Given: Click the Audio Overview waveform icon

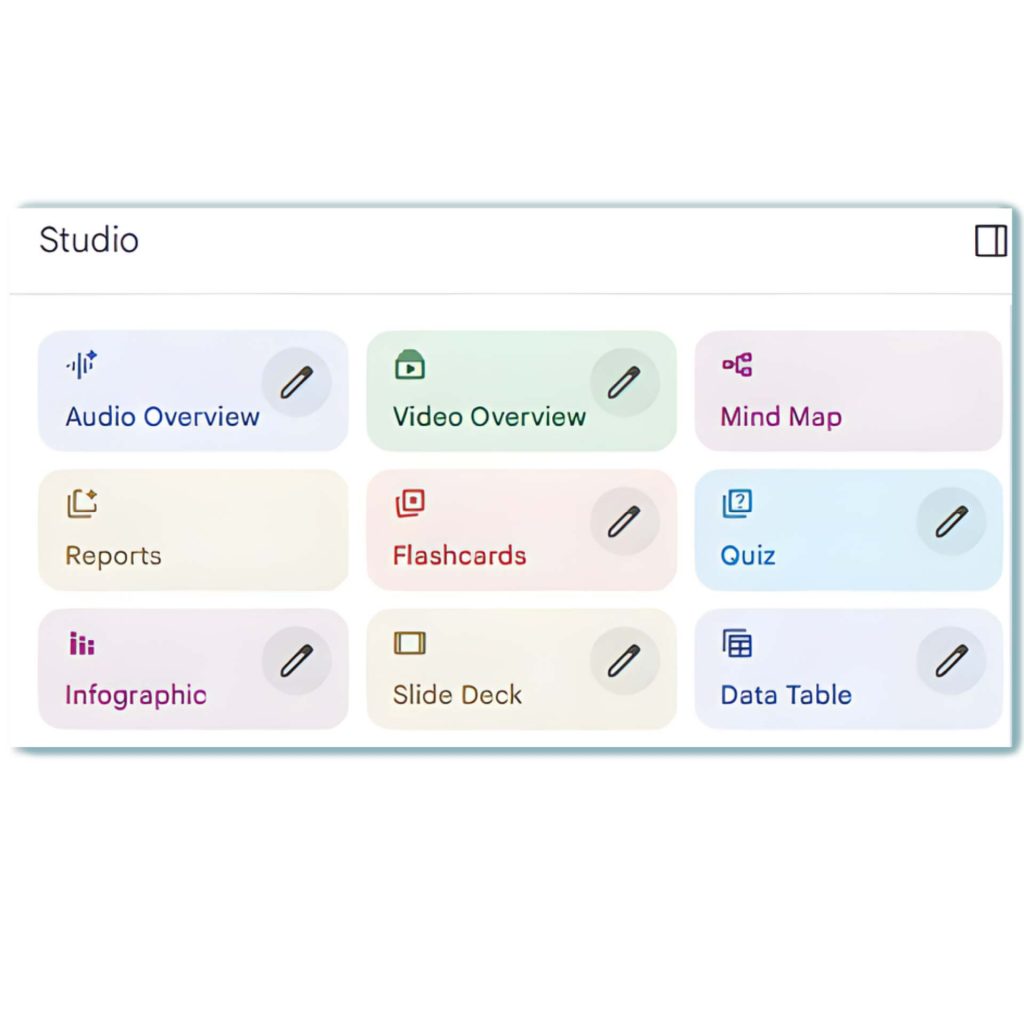Looking at the screenshot, I should click(x=81, y=365).
